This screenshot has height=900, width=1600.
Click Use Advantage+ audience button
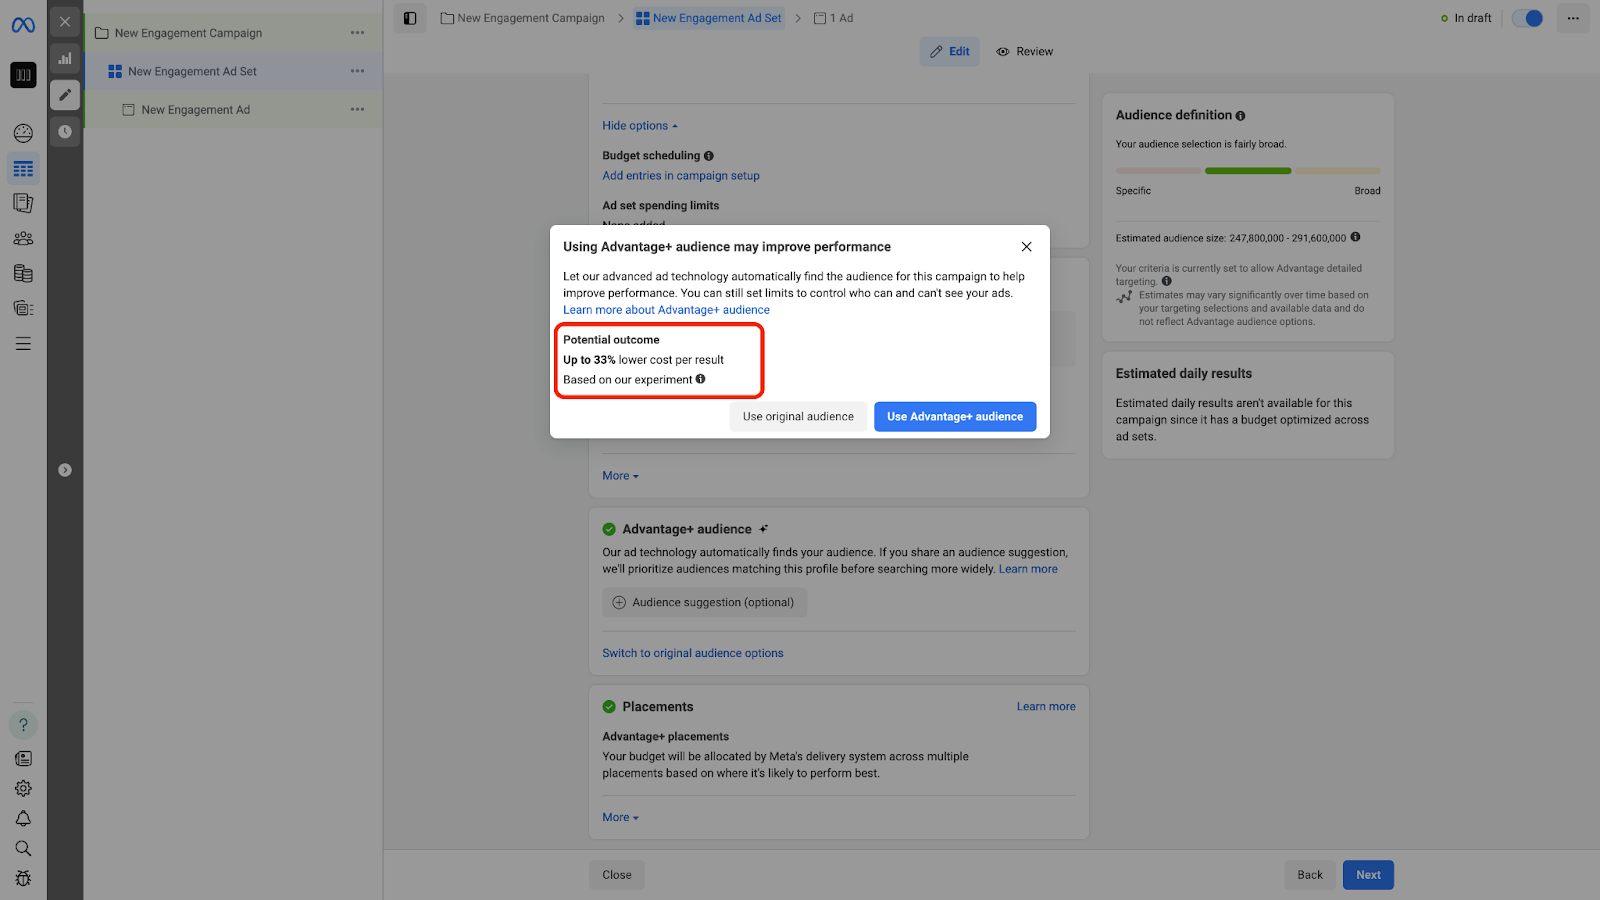[x=955, y=417]
